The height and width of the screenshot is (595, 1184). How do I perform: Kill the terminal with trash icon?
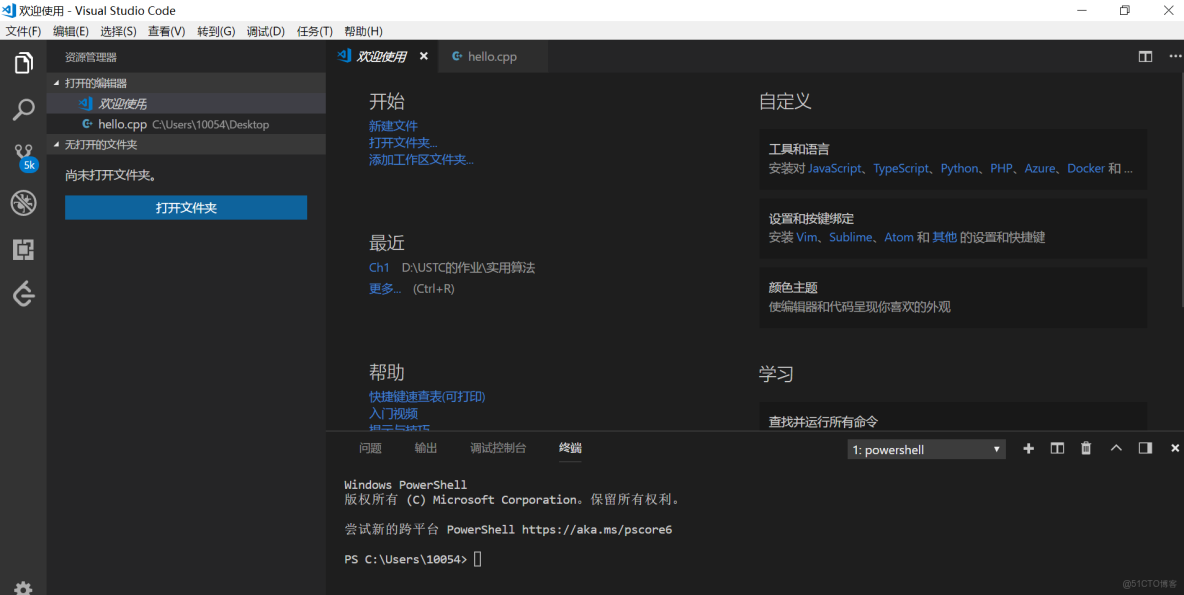click(x=1086, y=449)
